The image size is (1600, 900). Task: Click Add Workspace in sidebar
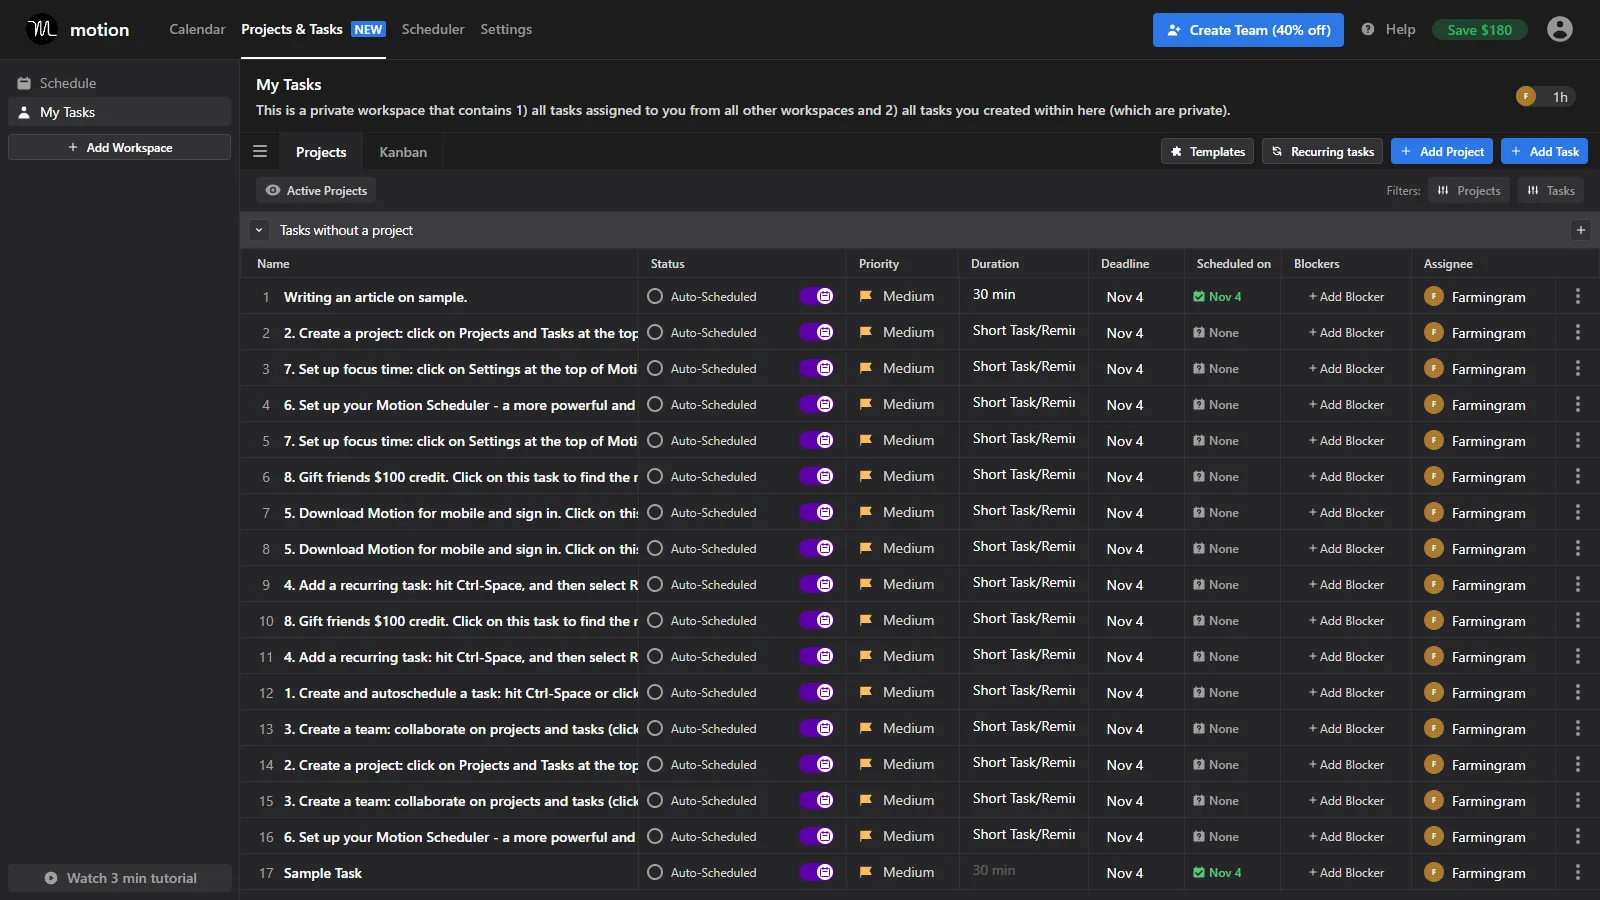click(120, 147)
